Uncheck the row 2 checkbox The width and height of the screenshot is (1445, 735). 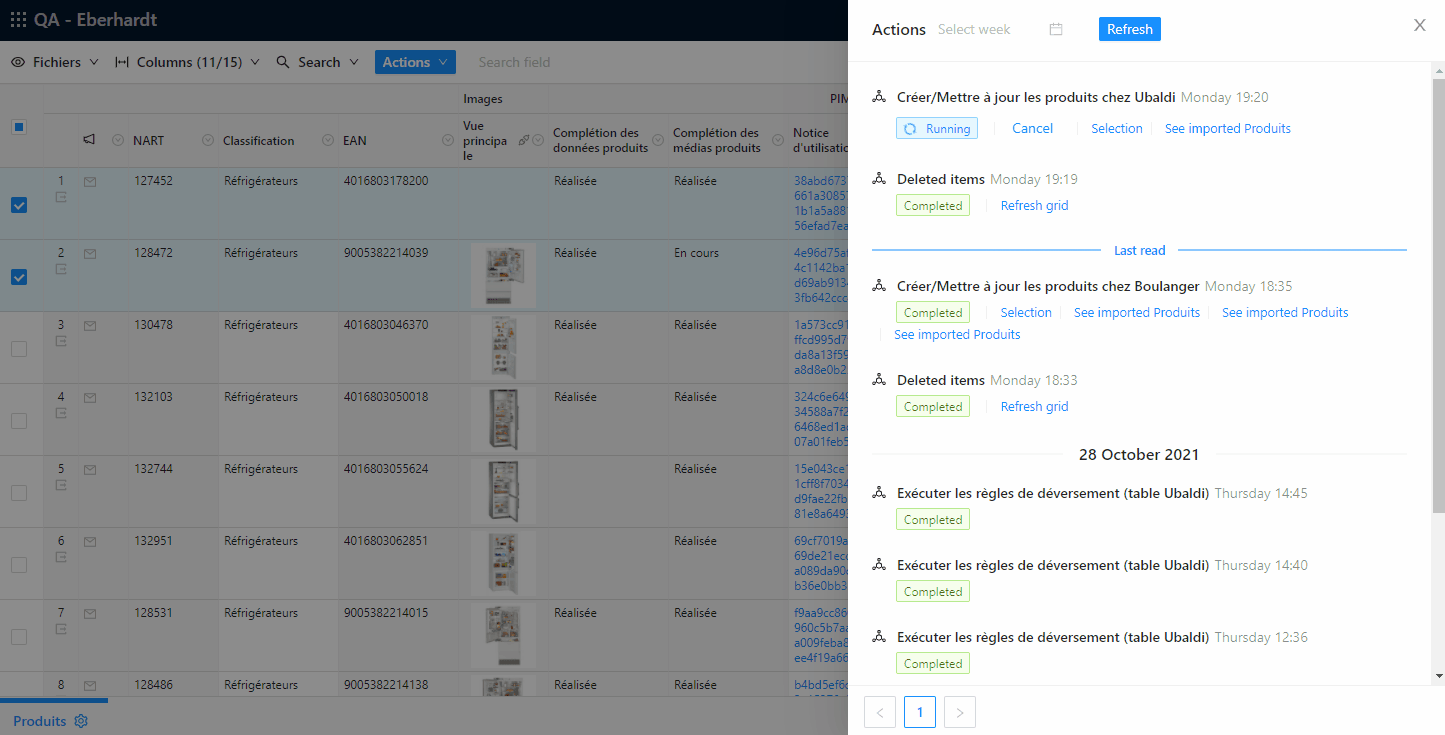point(18,277)
